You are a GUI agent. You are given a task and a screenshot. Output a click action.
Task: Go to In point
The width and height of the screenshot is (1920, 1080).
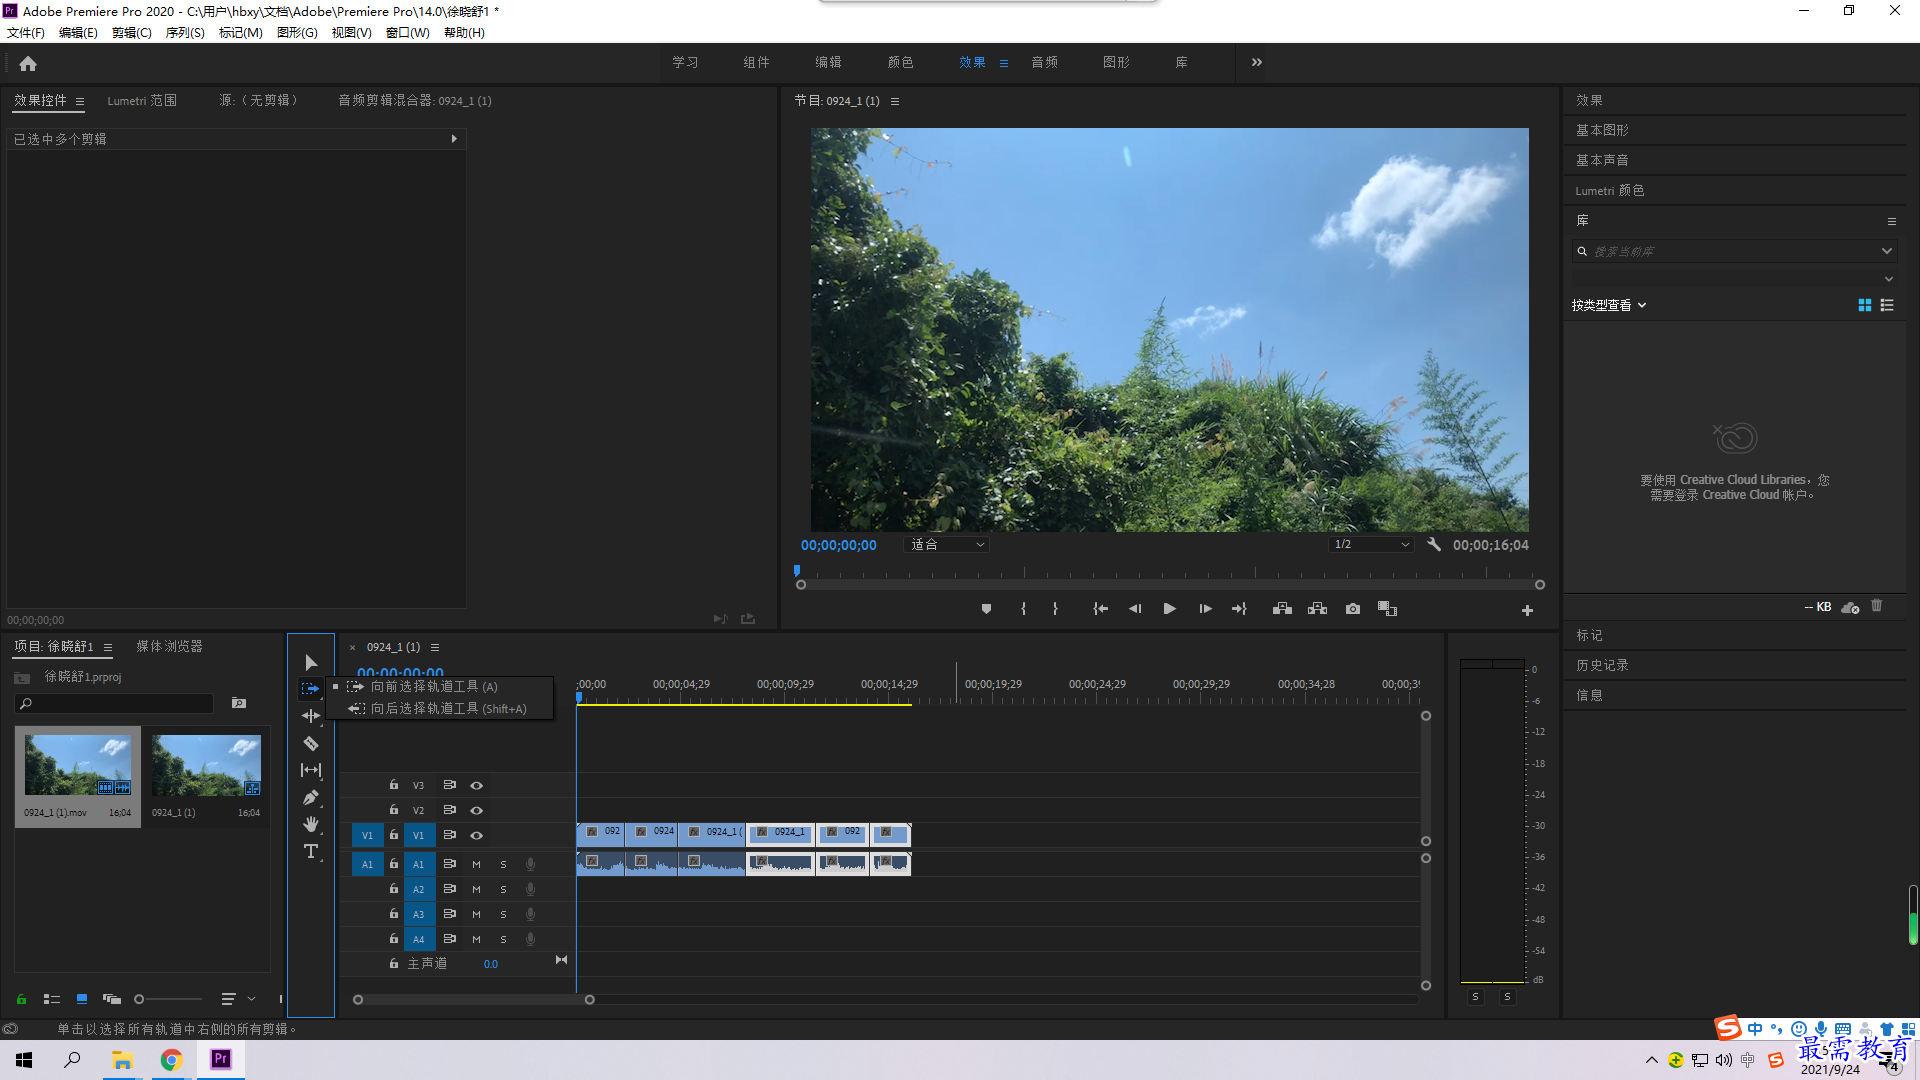(x=1100, y=608)
